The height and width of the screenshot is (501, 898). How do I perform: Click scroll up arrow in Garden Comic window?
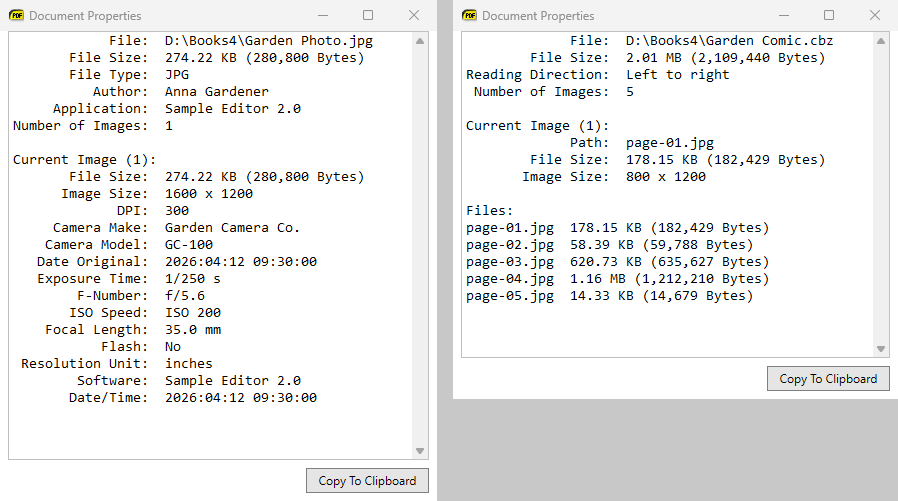click(881, 41)
